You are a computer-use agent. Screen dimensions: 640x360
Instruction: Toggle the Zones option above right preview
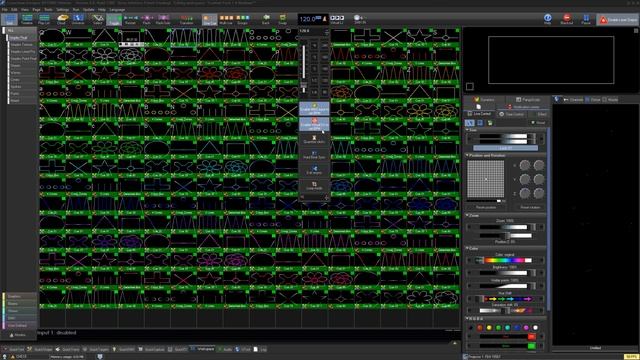tap(593, 100)
